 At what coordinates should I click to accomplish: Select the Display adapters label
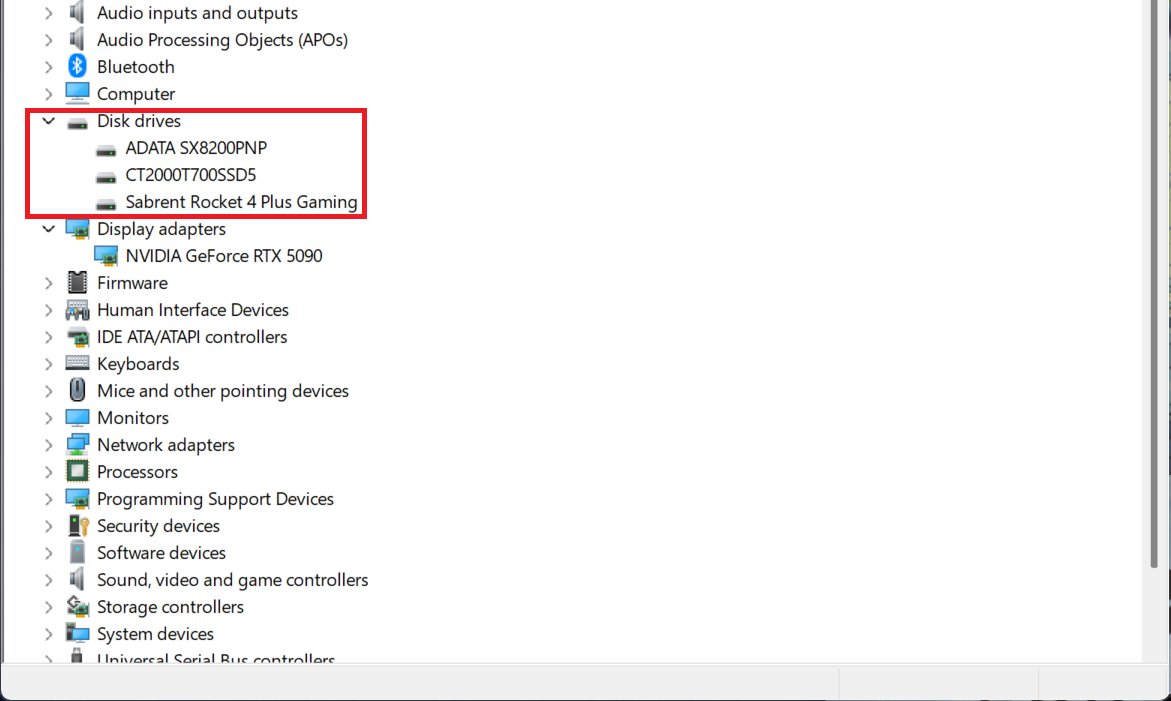click(161, 228)
